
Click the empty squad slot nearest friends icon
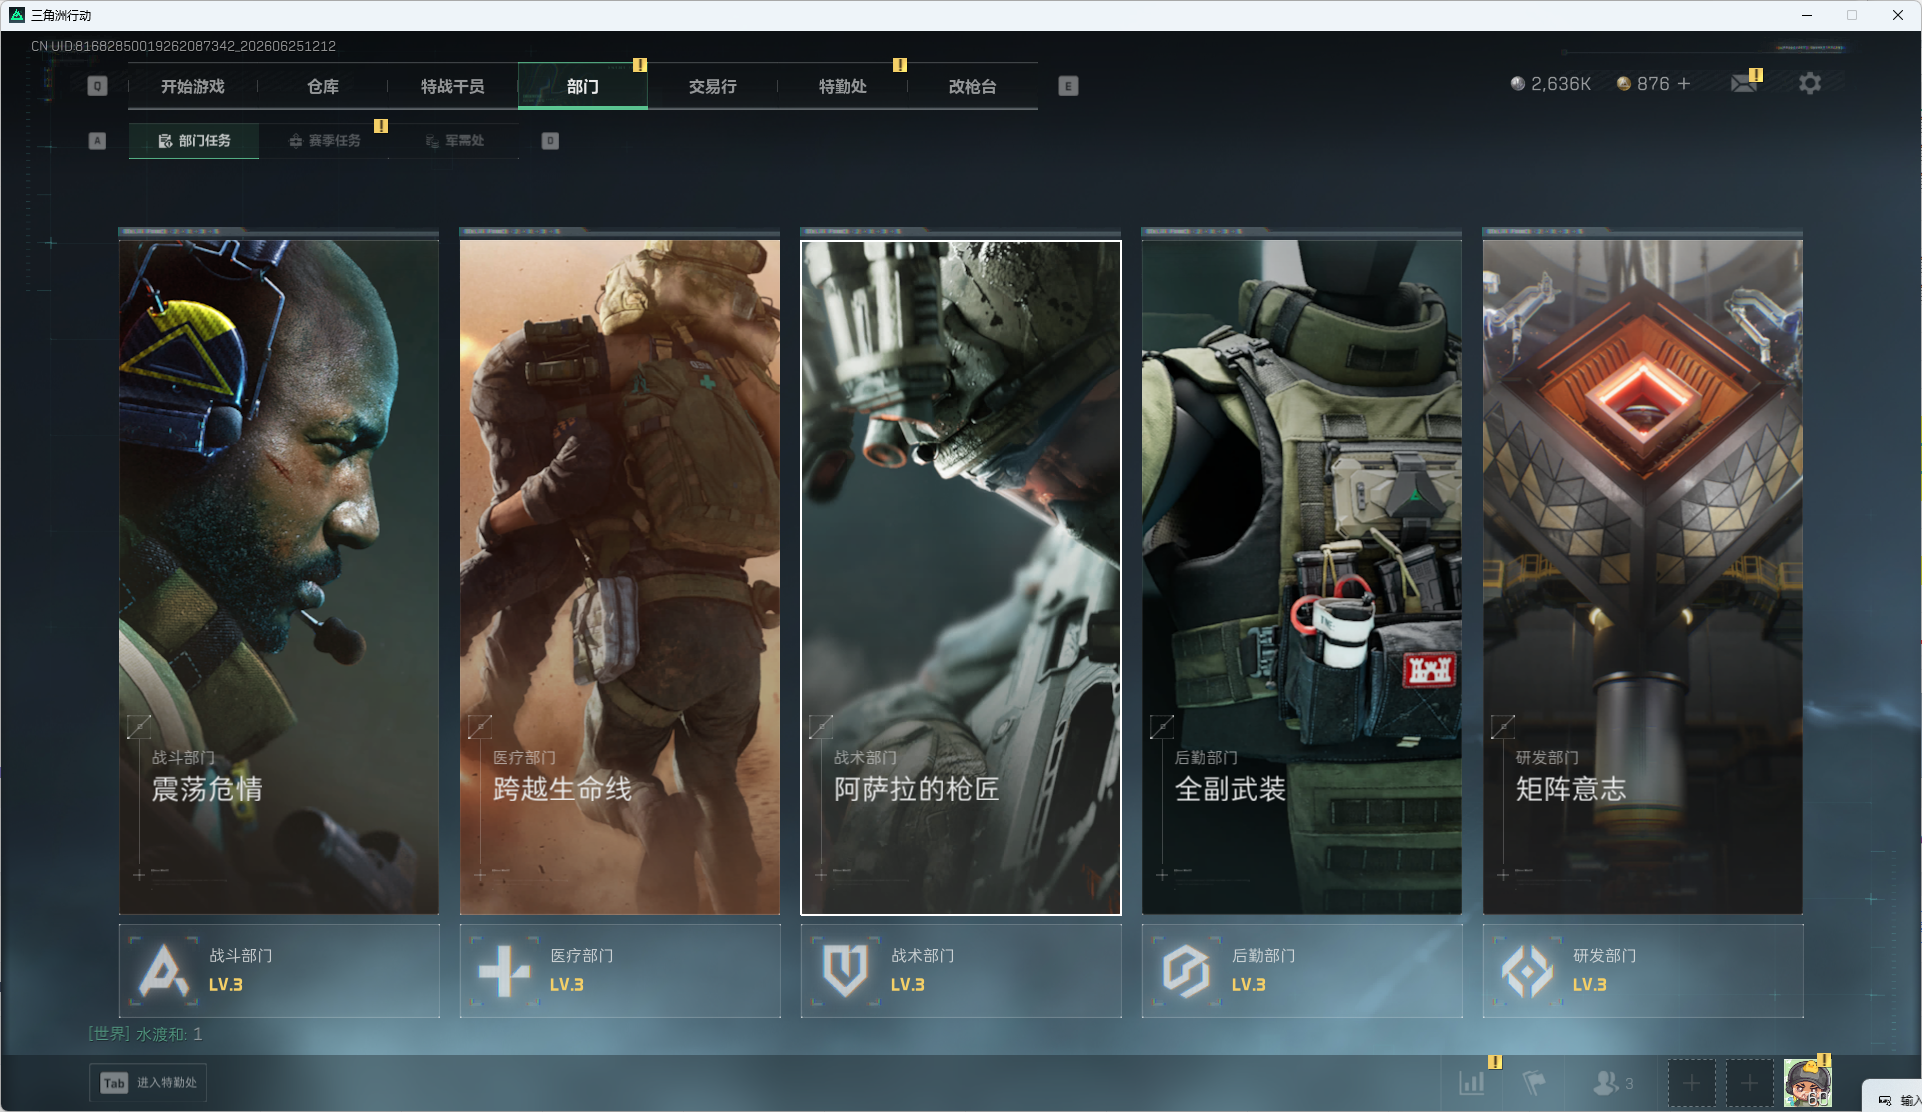click(1691, 1083)
